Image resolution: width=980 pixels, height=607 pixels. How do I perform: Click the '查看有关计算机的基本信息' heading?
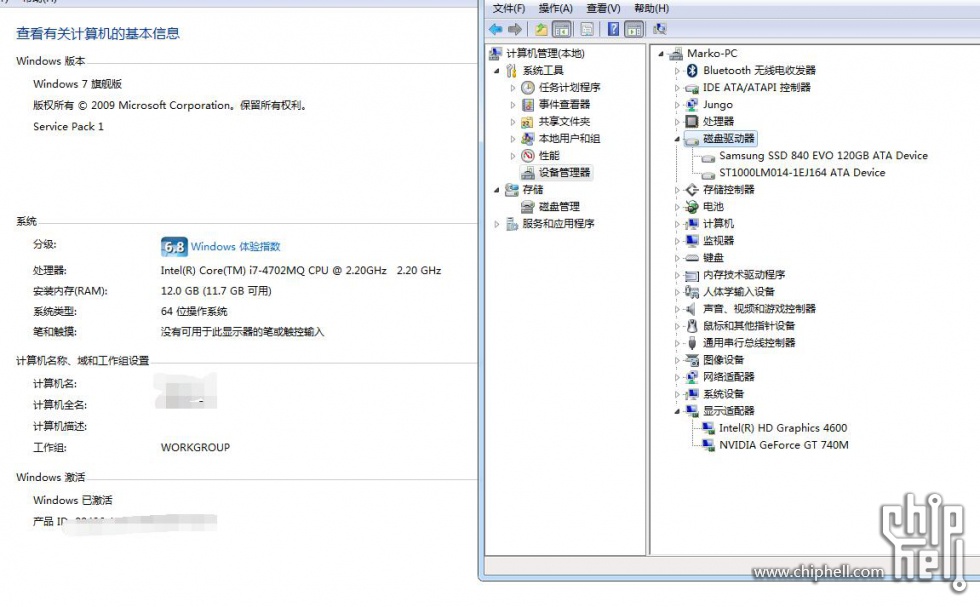coord(98,34)
